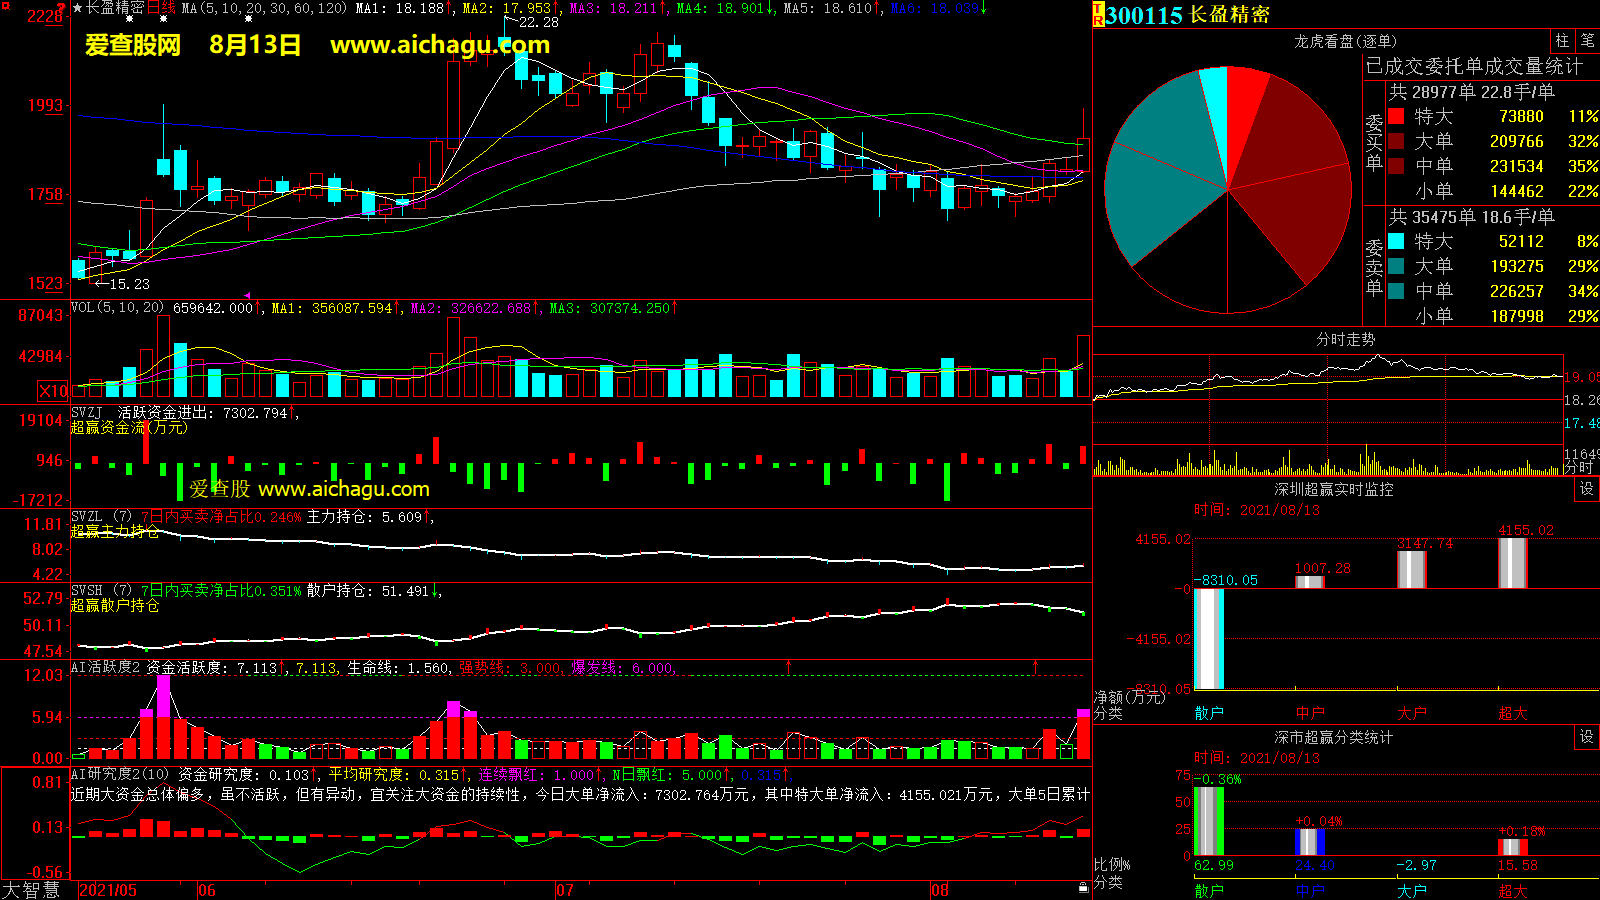Click the yellow TR badge before stock code 300115
This screenshot has height=900, width=1600.
(1098, 14)
